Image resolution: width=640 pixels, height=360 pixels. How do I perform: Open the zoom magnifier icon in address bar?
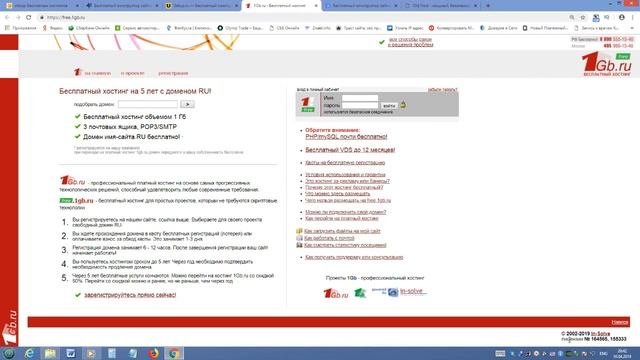572,18
